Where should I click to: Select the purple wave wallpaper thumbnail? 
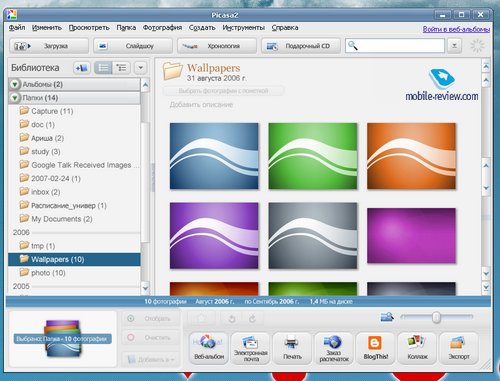point(214,236)
